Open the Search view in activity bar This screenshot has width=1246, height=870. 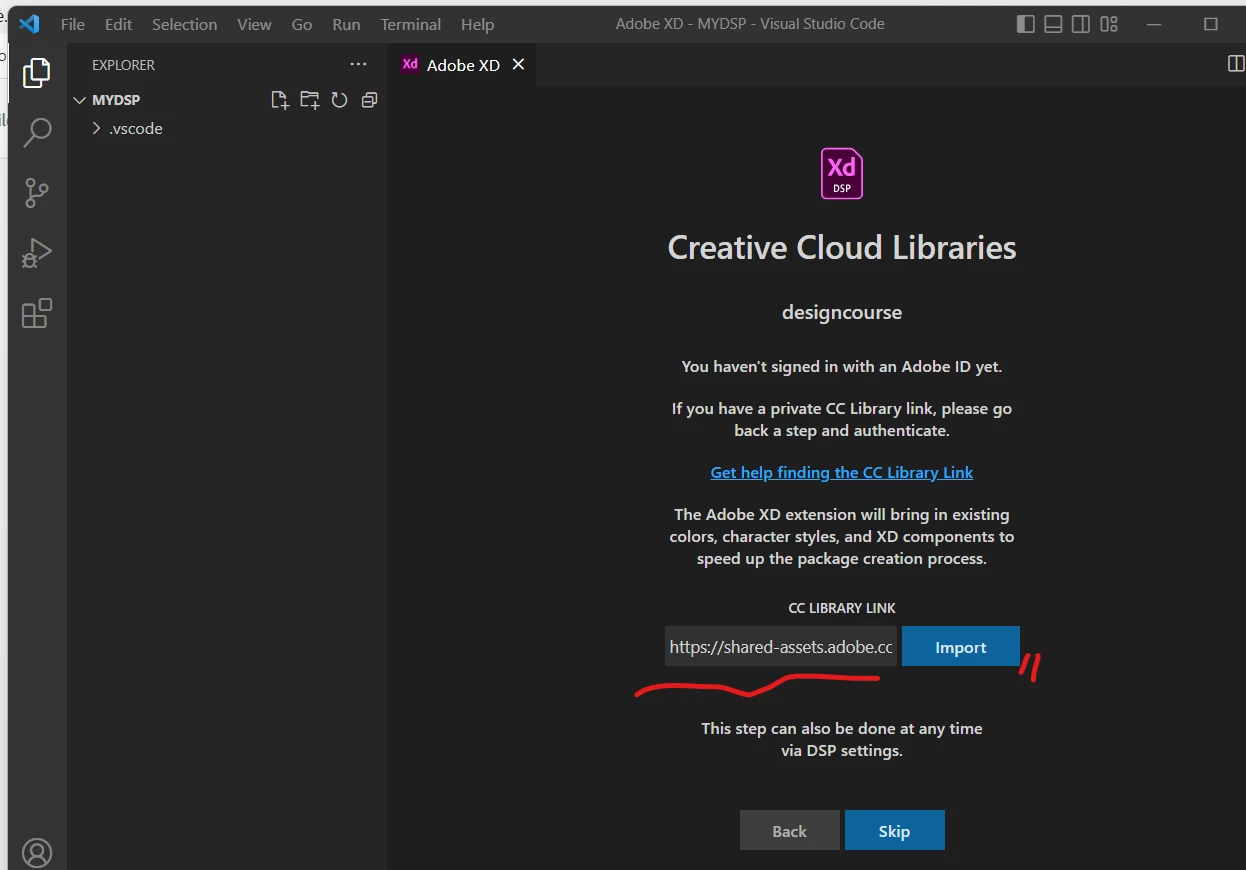point(37,132)
